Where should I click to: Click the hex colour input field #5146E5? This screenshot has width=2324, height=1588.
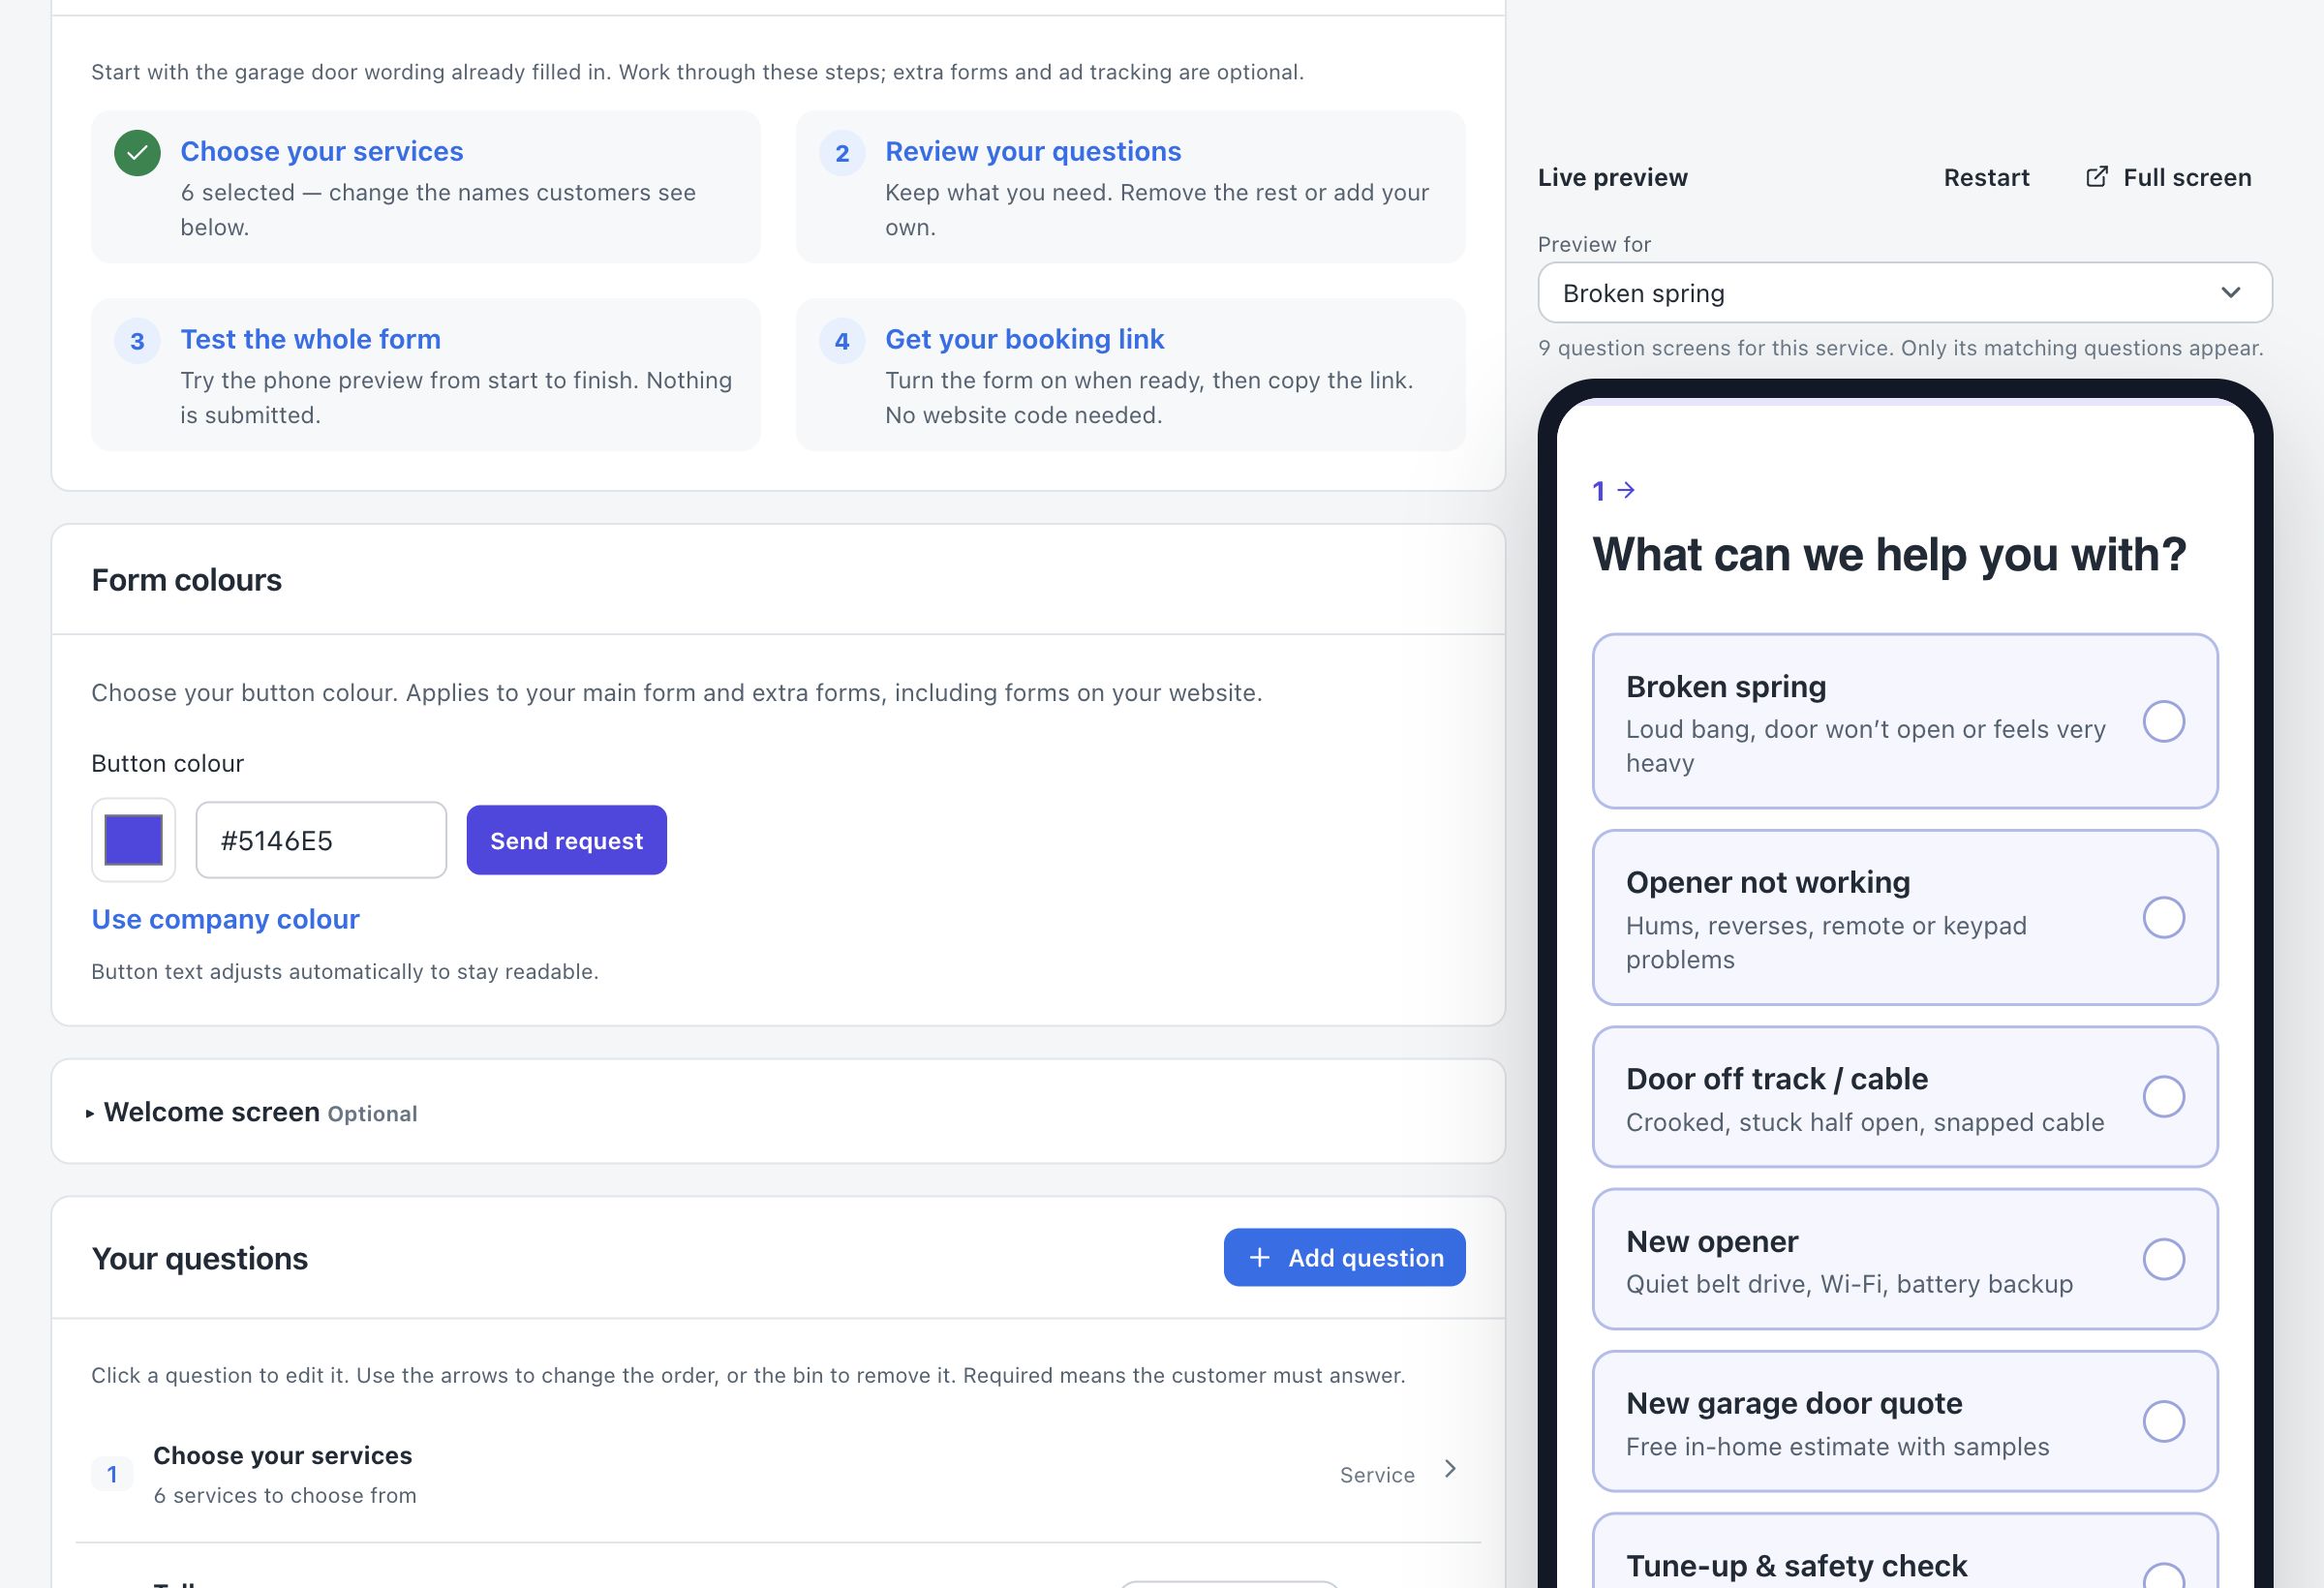click(321, 840)
